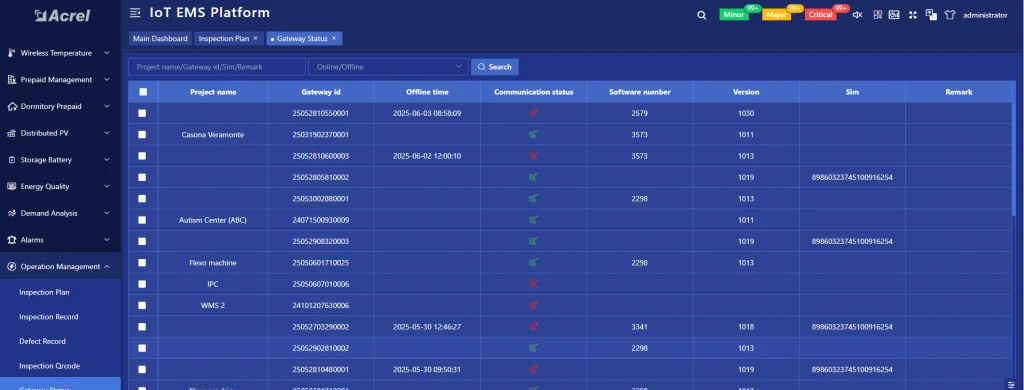Open the header search magnifier icon
Screen dimensions: 1024x390
tap(701, 15)
